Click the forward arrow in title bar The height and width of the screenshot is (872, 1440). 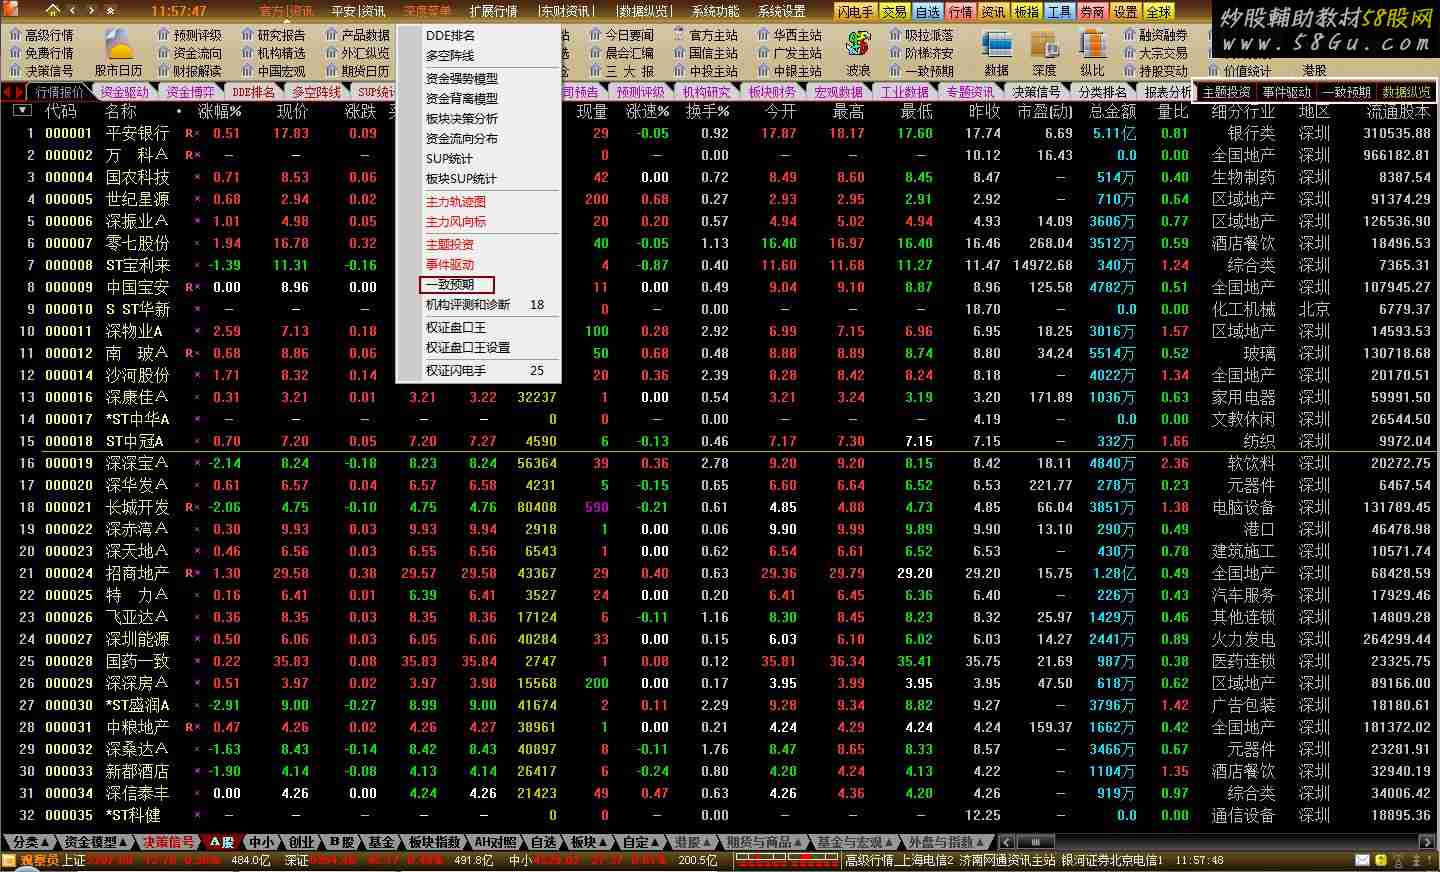pyautogui.click(x=91, y=11)
